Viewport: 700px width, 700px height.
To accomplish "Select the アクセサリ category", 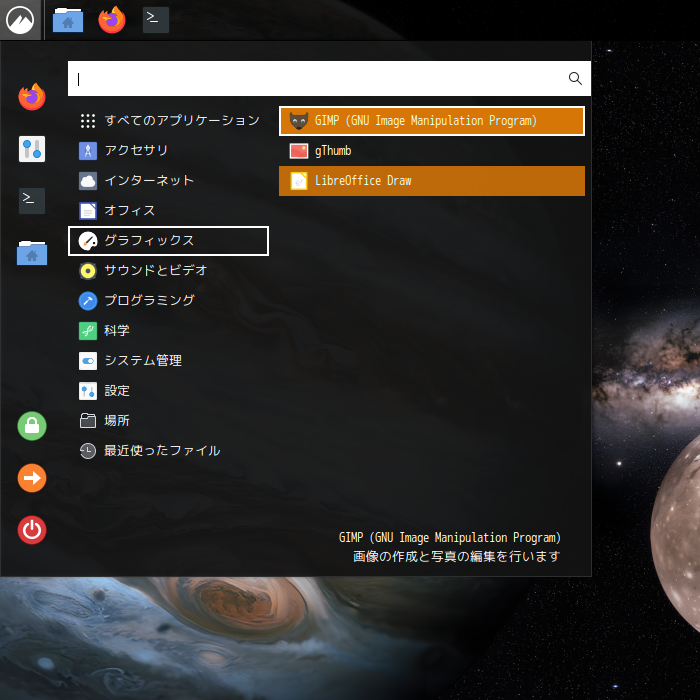I will [168, 150].
